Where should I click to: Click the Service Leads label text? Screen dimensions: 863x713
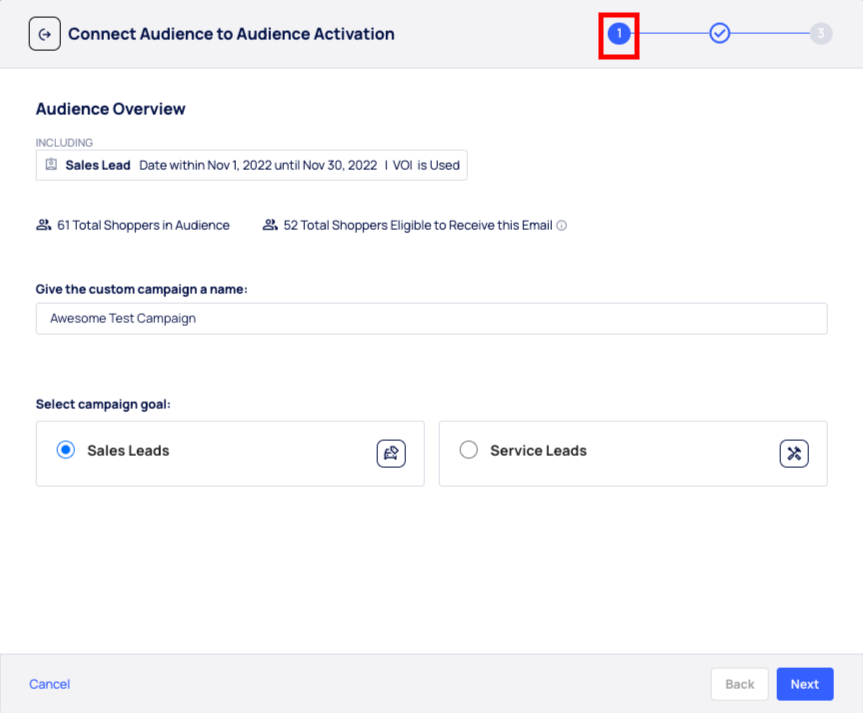coord(538,451)
